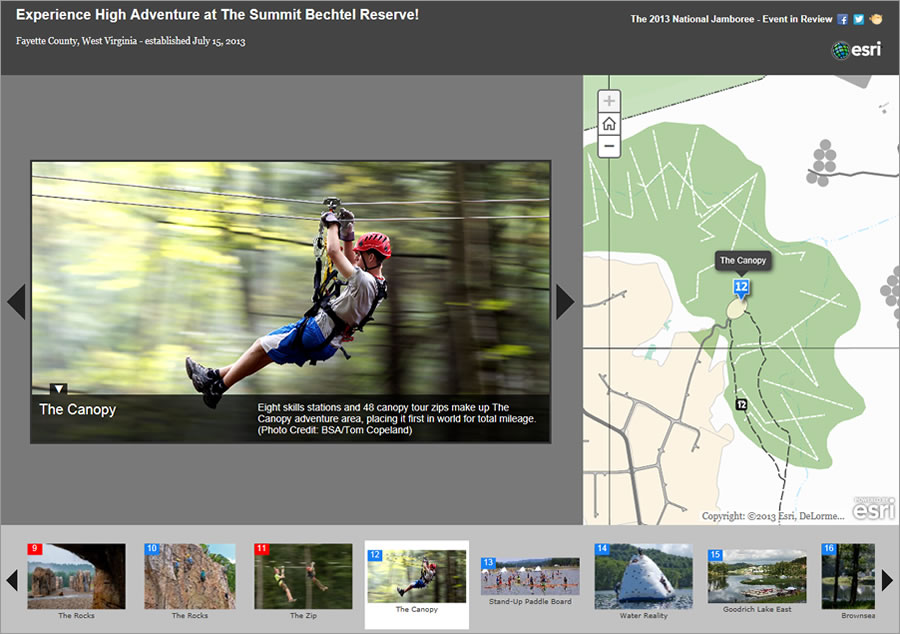The image size is (900, 634).
Task: Select The Canopy marker 12 on the map
Action: [740, 286]
